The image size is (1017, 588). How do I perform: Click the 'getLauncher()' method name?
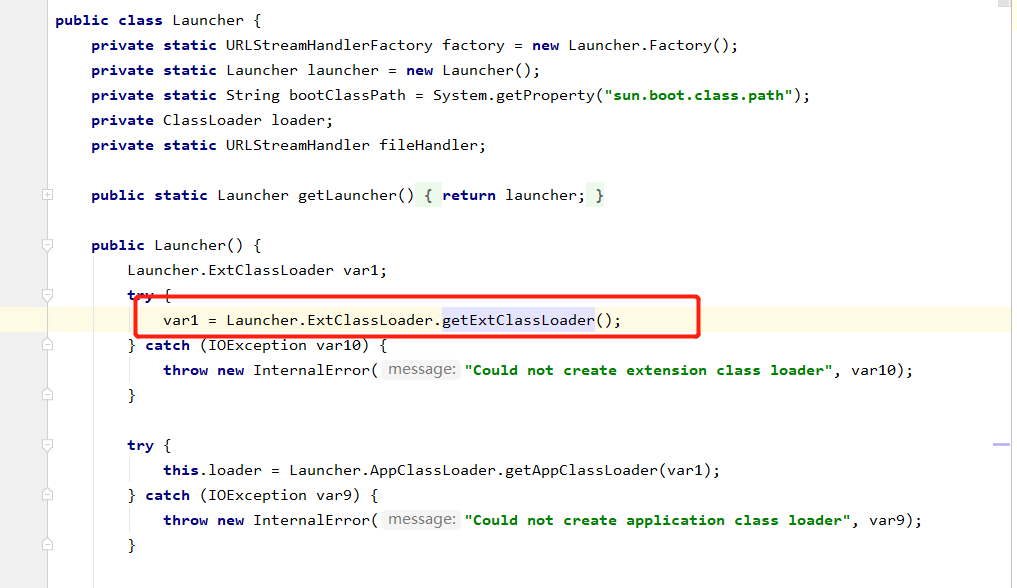tap(355, 195)
